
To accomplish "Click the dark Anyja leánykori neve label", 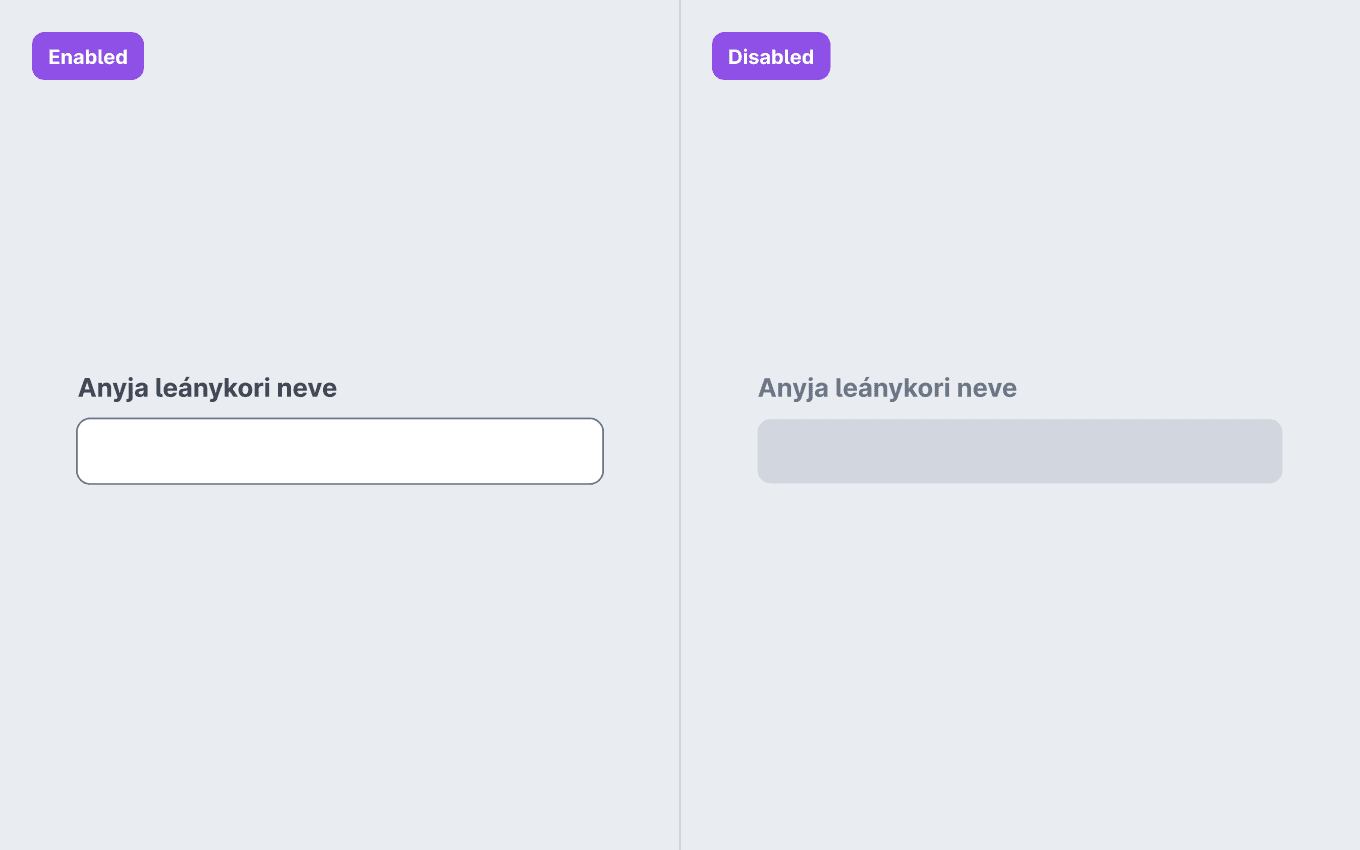I will click(x=207, y=388).
